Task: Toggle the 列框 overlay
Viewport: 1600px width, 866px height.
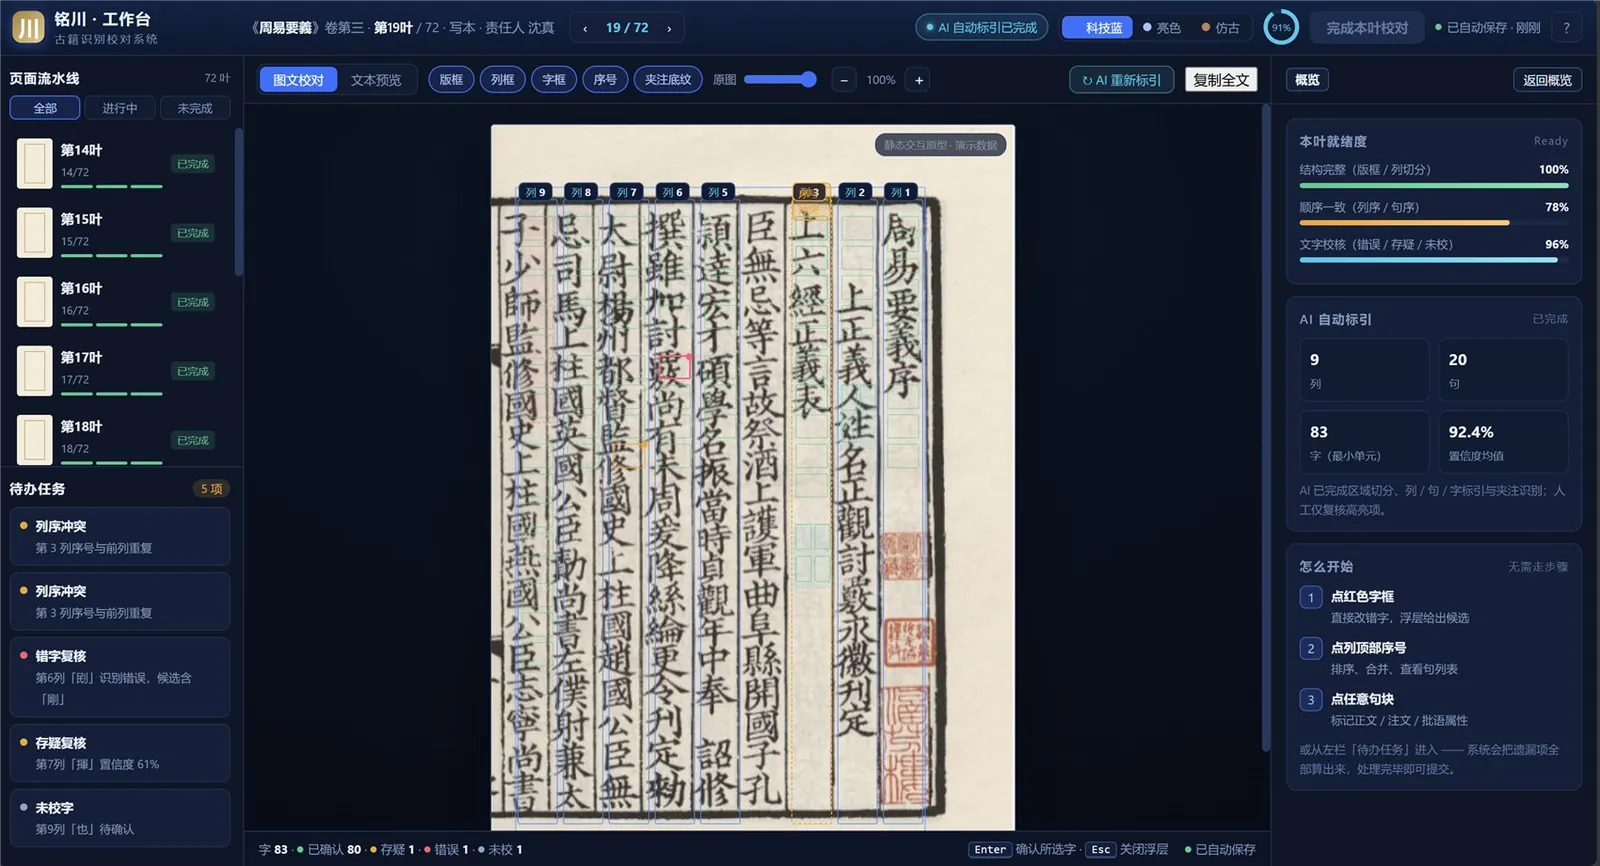Action: [x=503, y=80]
